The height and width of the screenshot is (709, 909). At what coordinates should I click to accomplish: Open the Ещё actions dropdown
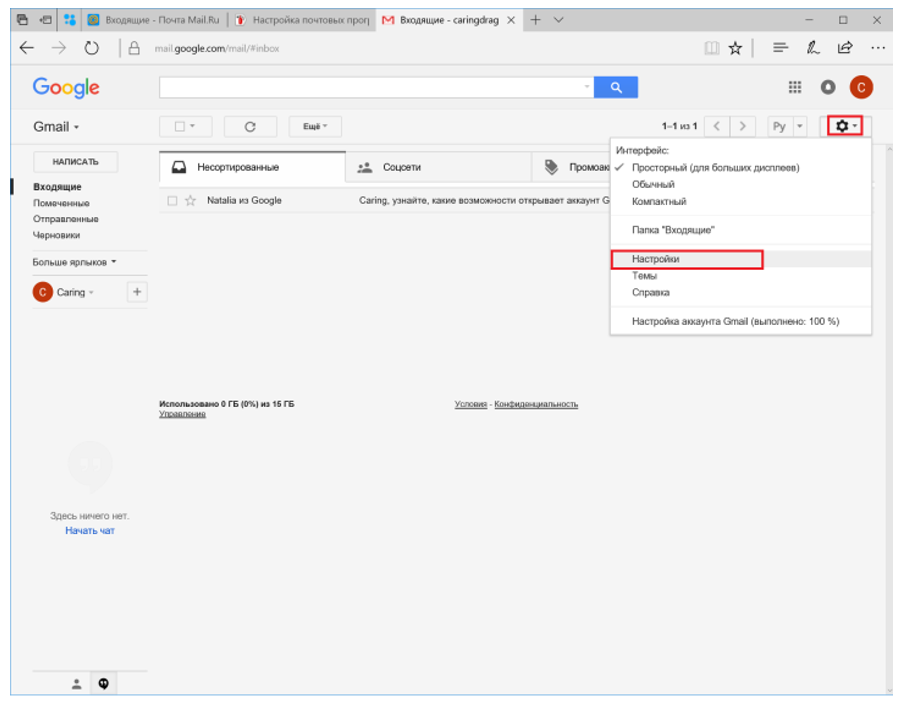315,126
